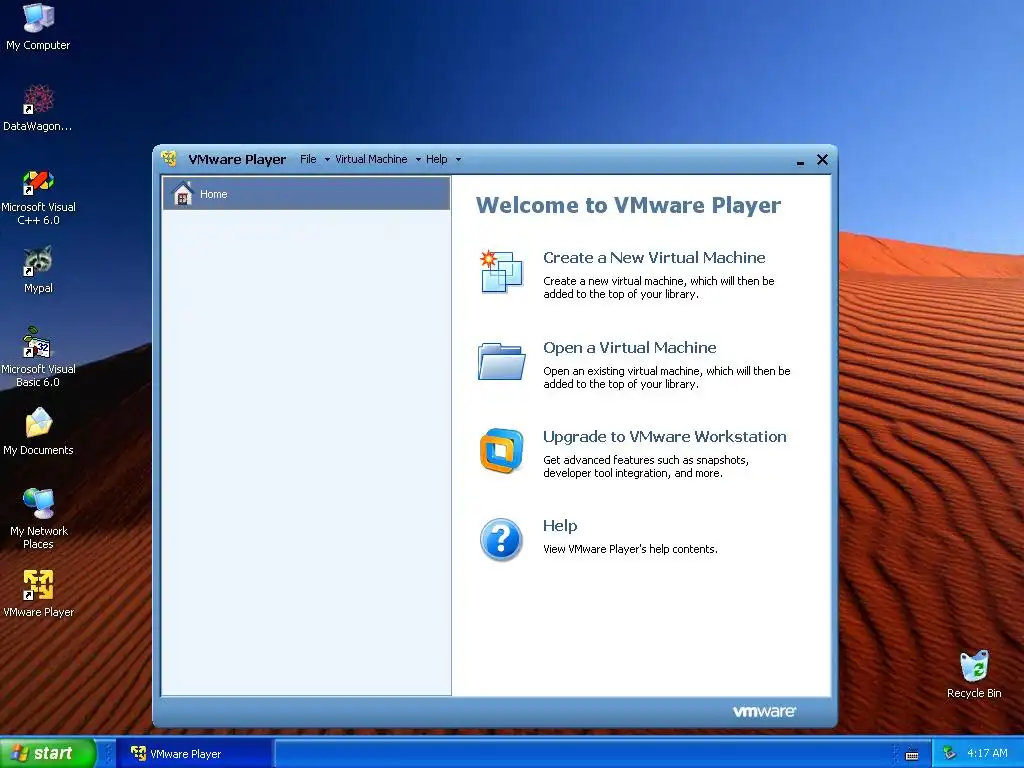Click the network tray icon near clock
Image resolution: width=1024 pixels, height=768 pixels.
(x=949, y=753)
